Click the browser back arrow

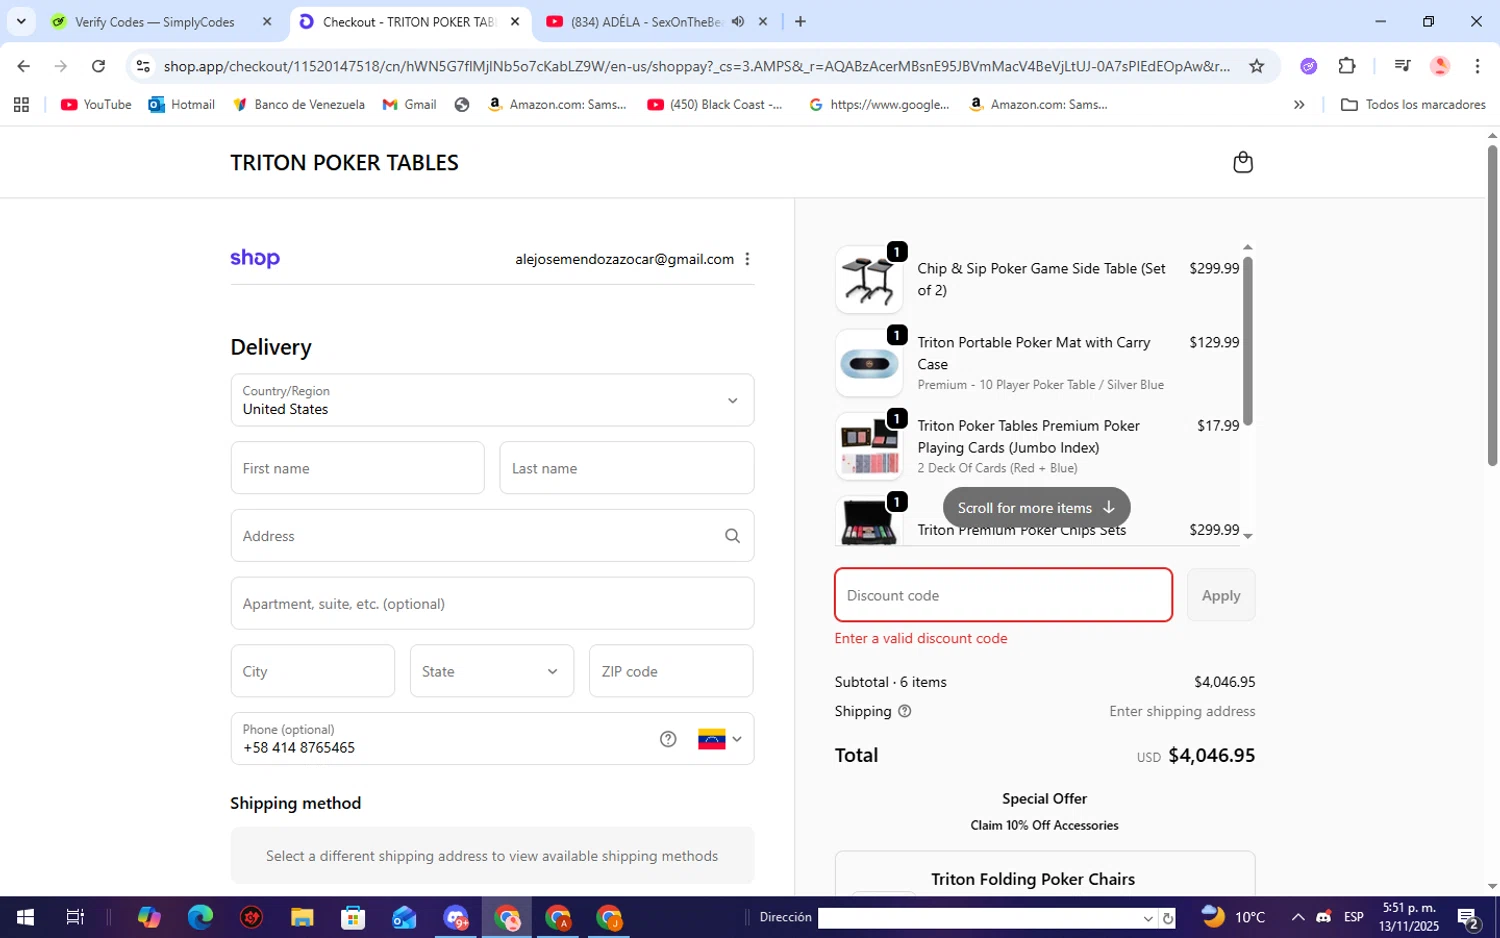(24, 66)
